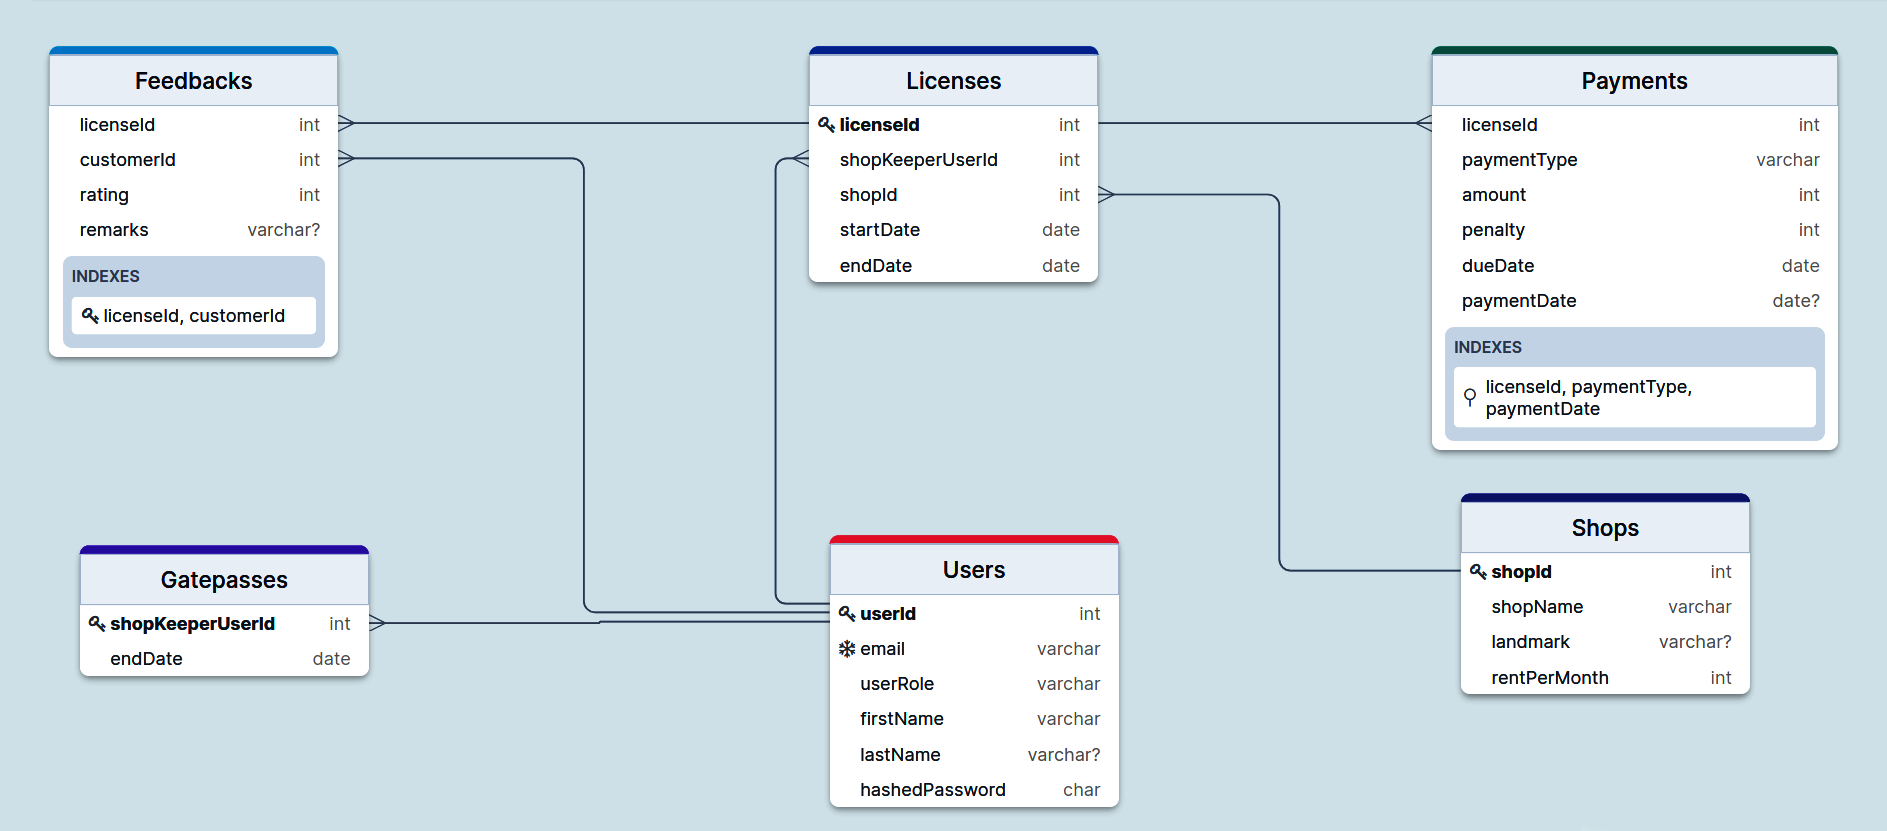The width and height of the screenshot is (1887, 831).
Task: Select the Licenses table header
Action: pos(954,81)
